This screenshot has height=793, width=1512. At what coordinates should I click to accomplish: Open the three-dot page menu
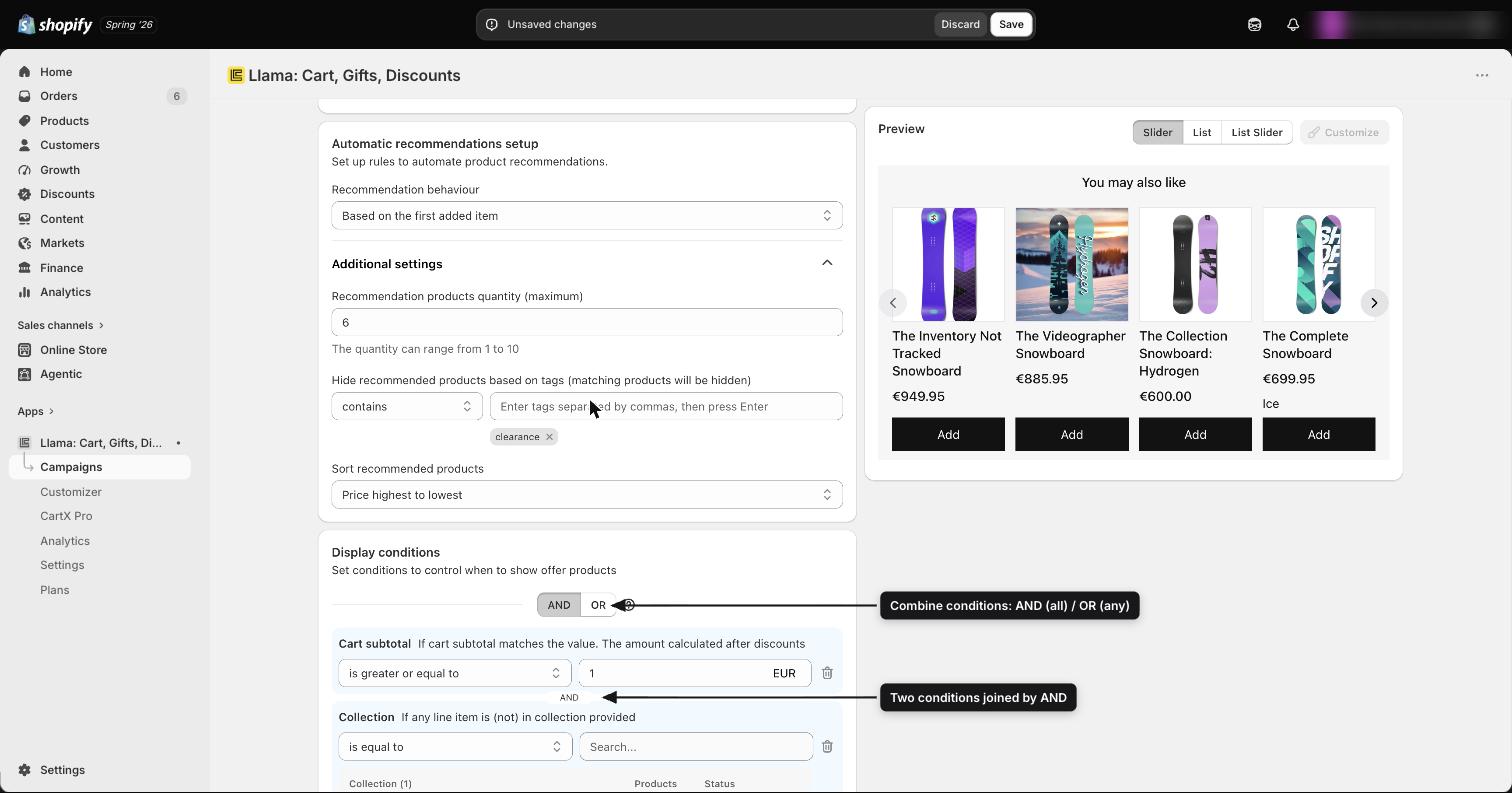point(1482,75)
